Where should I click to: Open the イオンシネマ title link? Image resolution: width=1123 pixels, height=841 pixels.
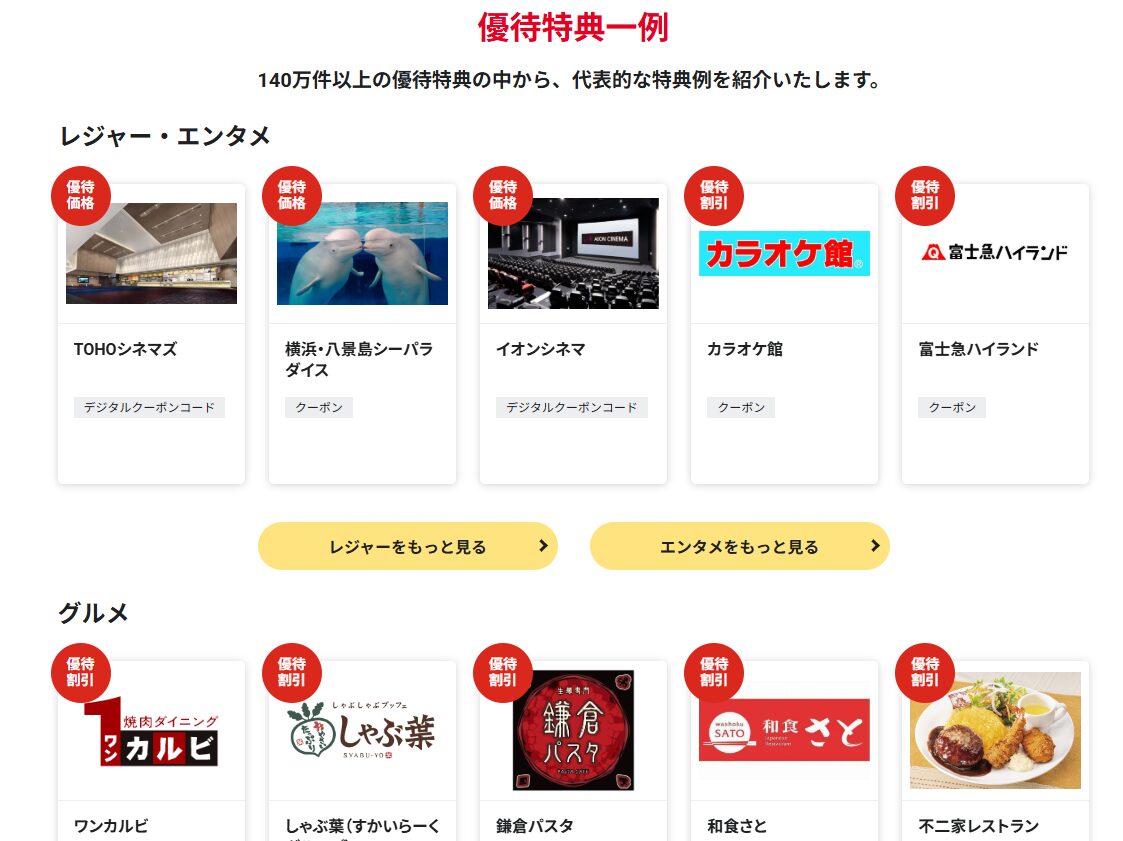tap(541, 350)
